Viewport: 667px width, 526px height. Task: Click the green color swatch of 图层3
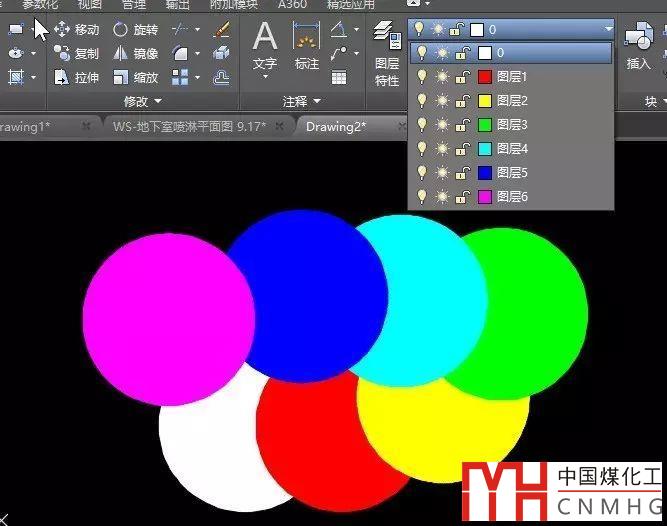[485, 125]
